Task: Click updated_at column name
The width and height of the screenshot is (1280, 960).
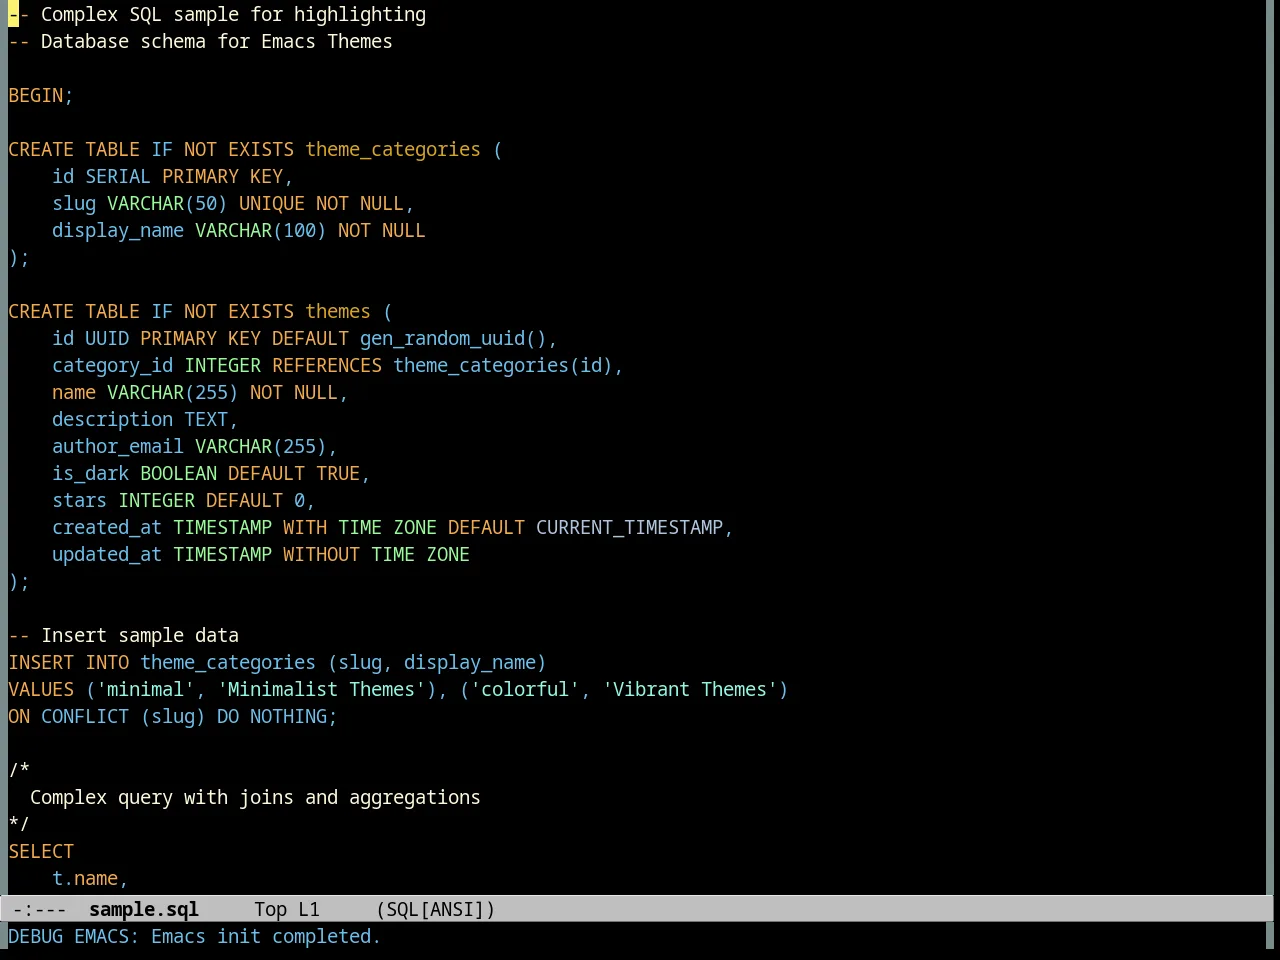Action: pos(107,554)
